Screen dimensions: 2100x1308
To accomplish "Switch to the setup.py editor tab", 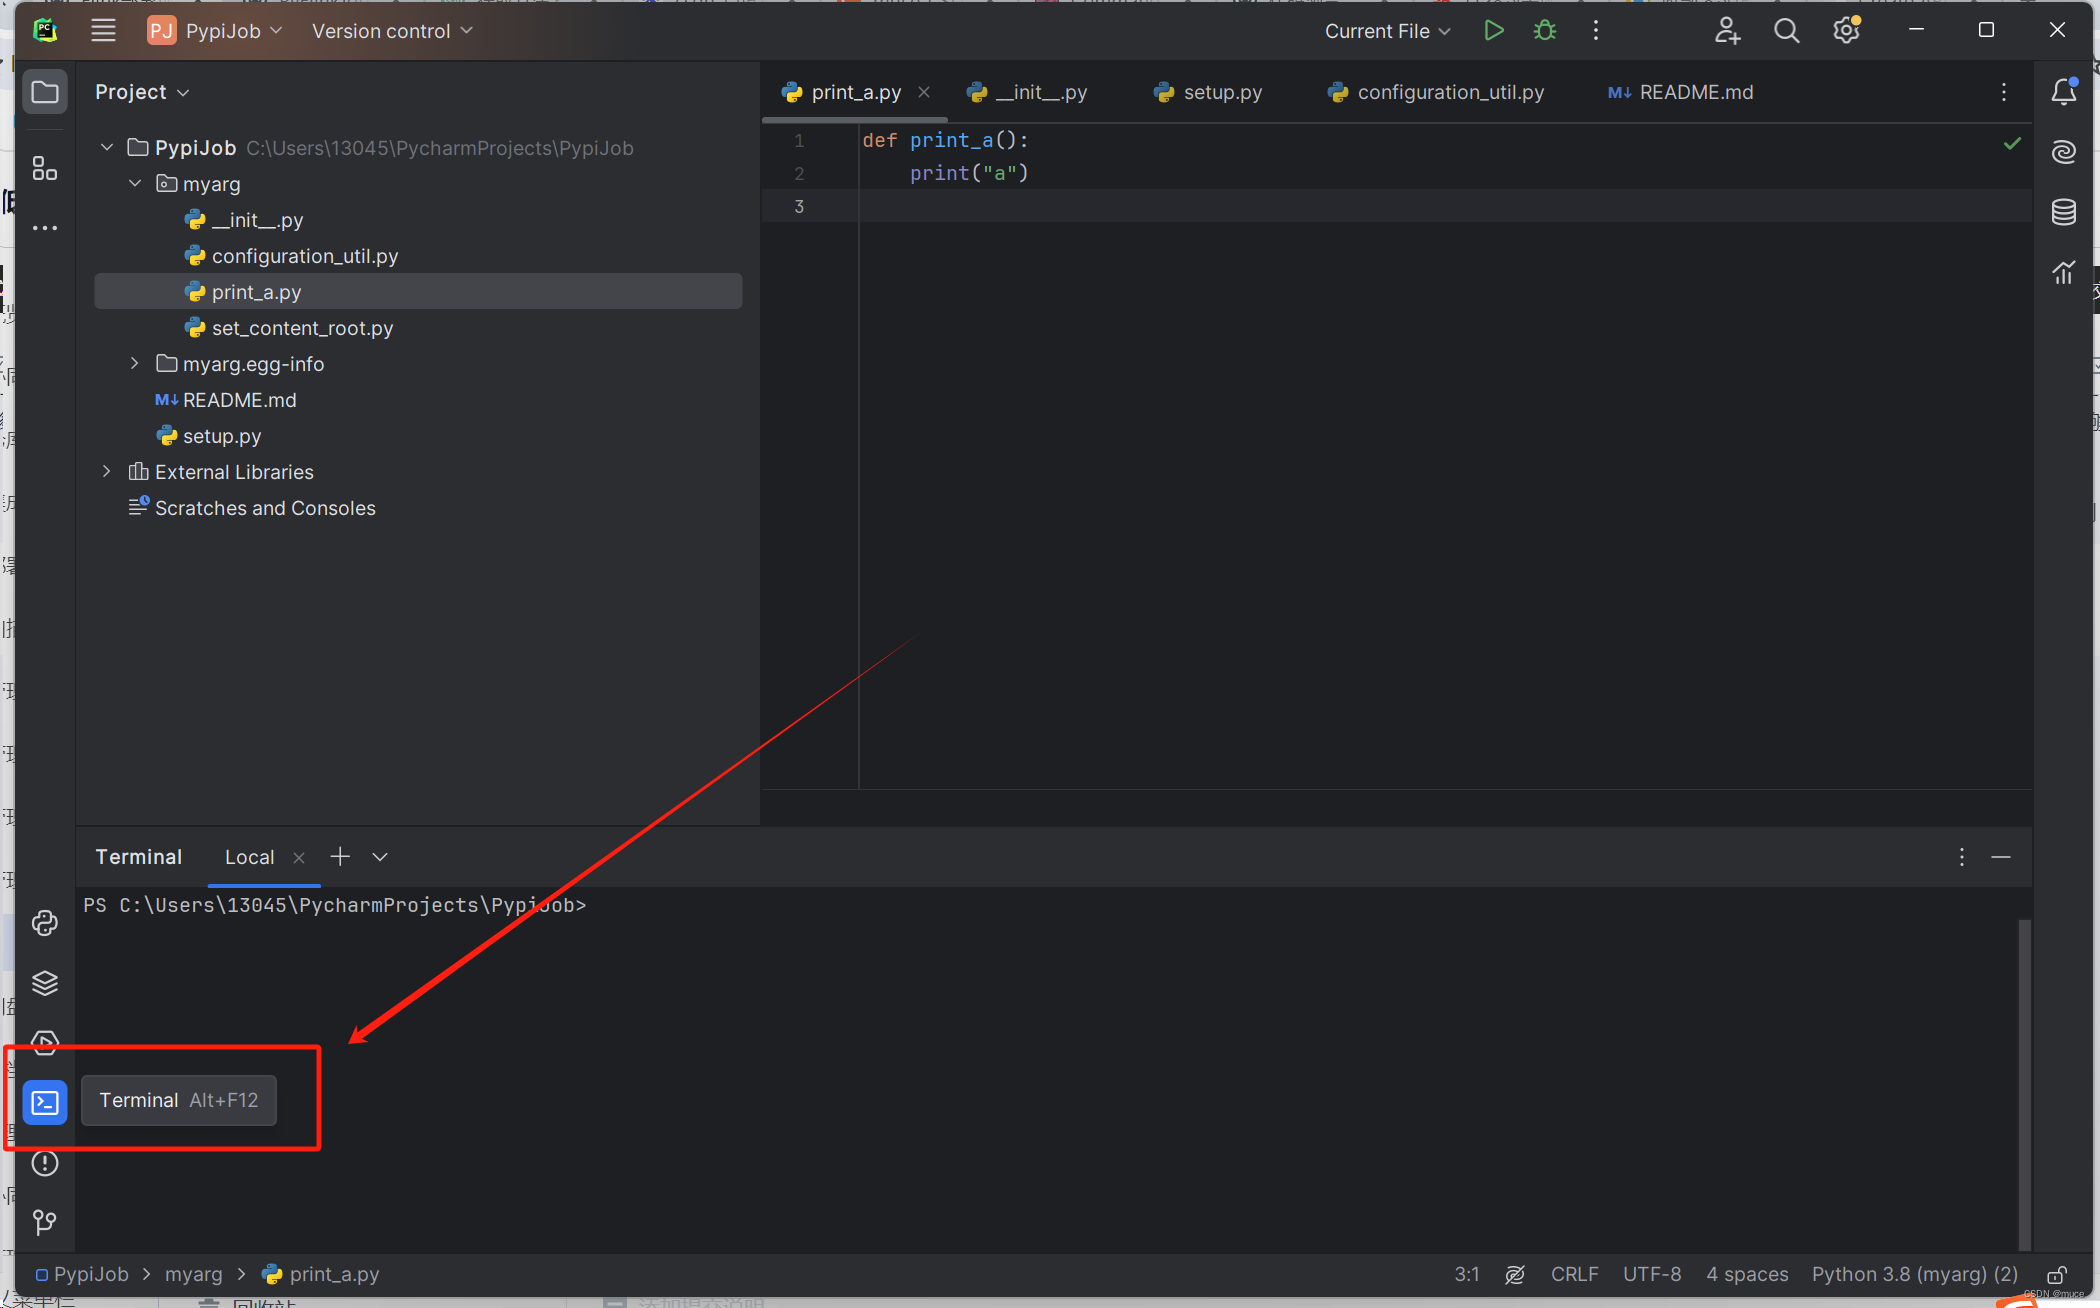I will 1221,92.
